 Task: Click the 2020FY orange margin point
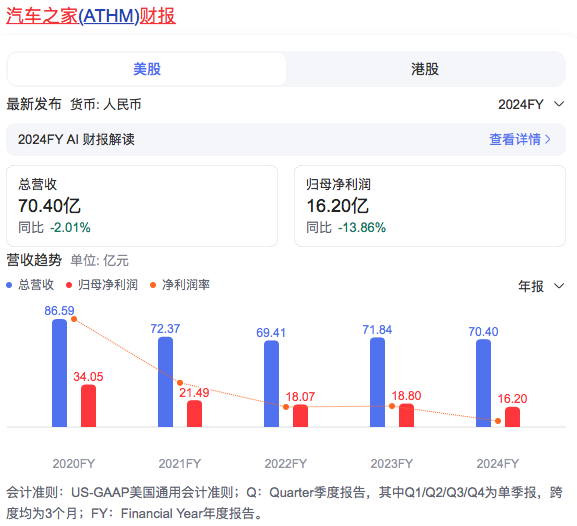point(74,319)
